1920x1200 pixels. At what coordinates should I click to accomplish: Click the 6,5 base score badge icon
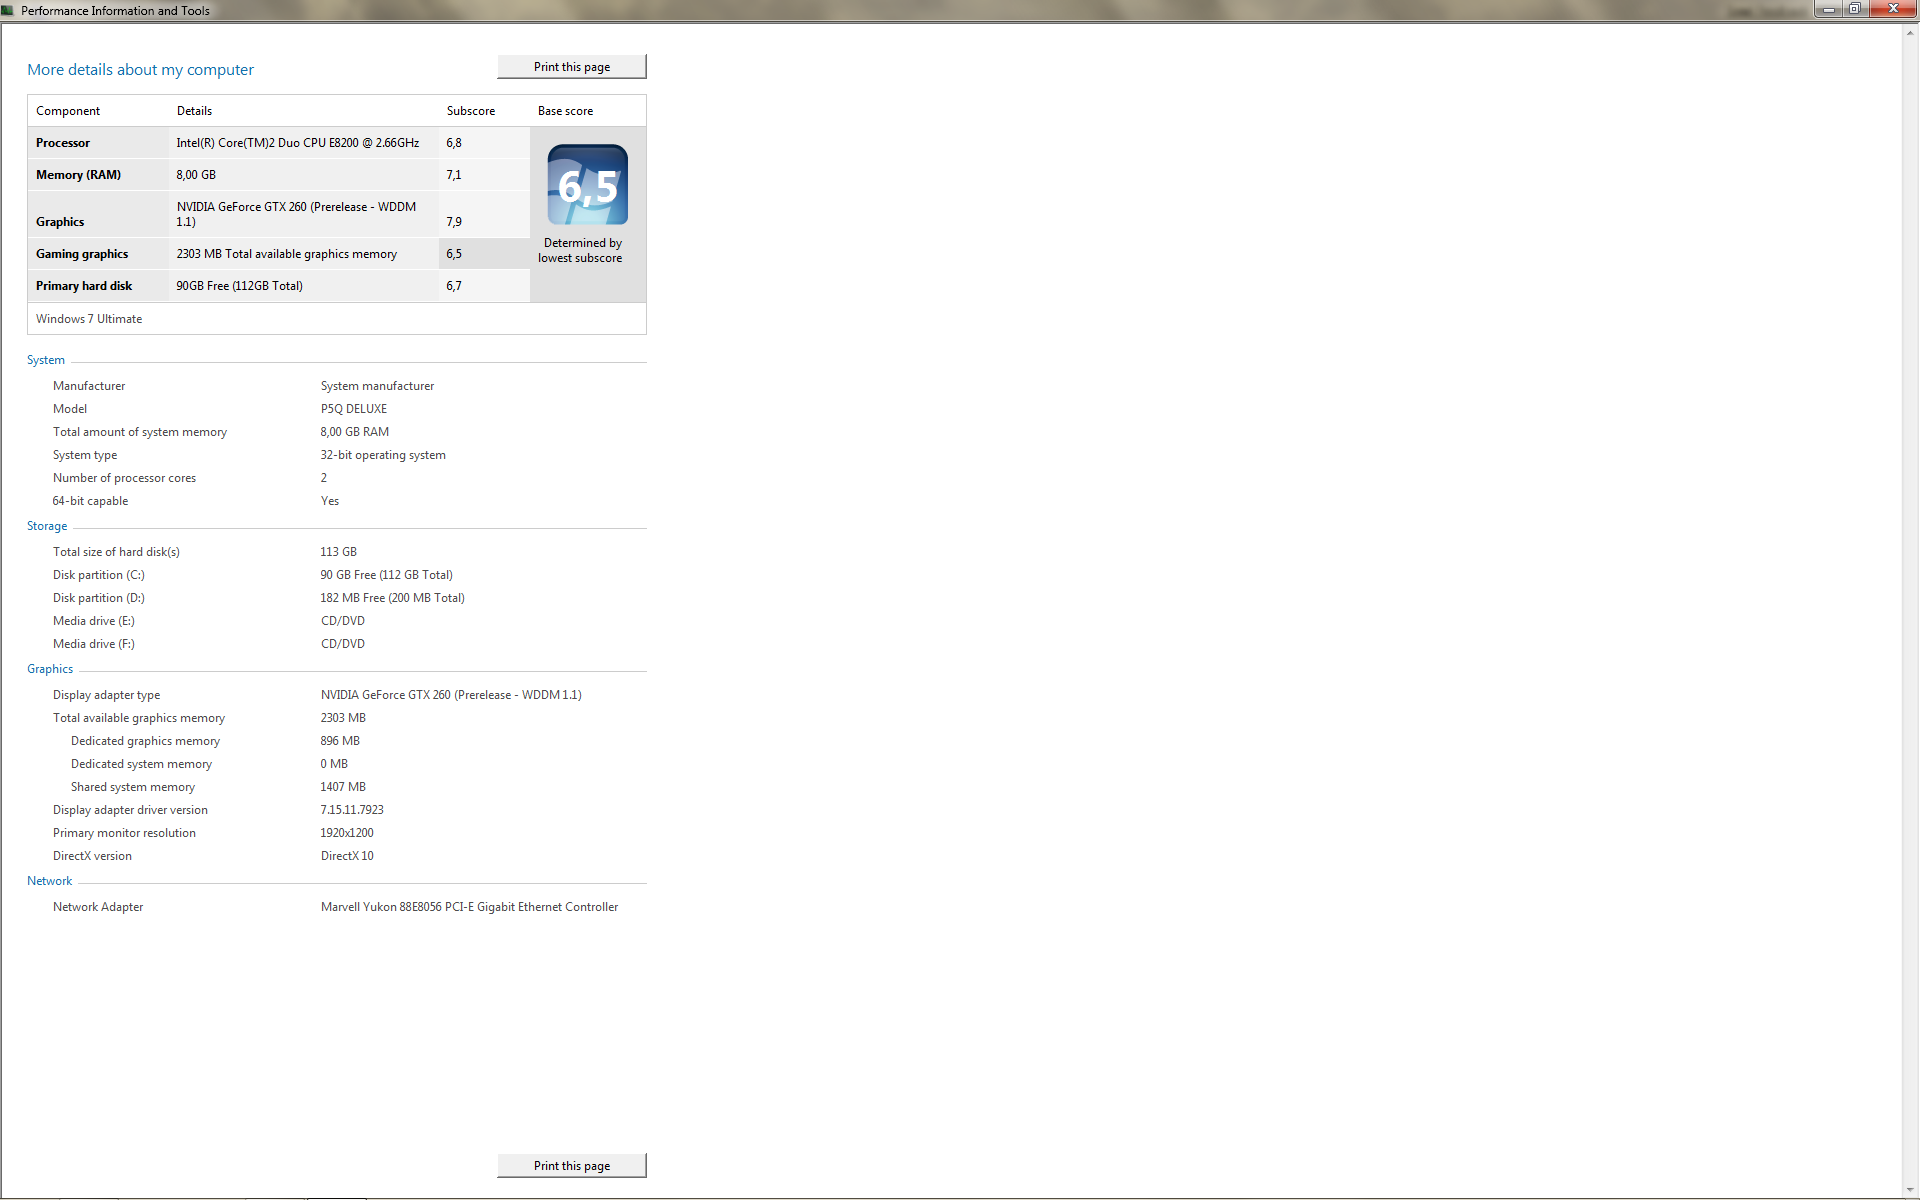[x=587, y=185]
